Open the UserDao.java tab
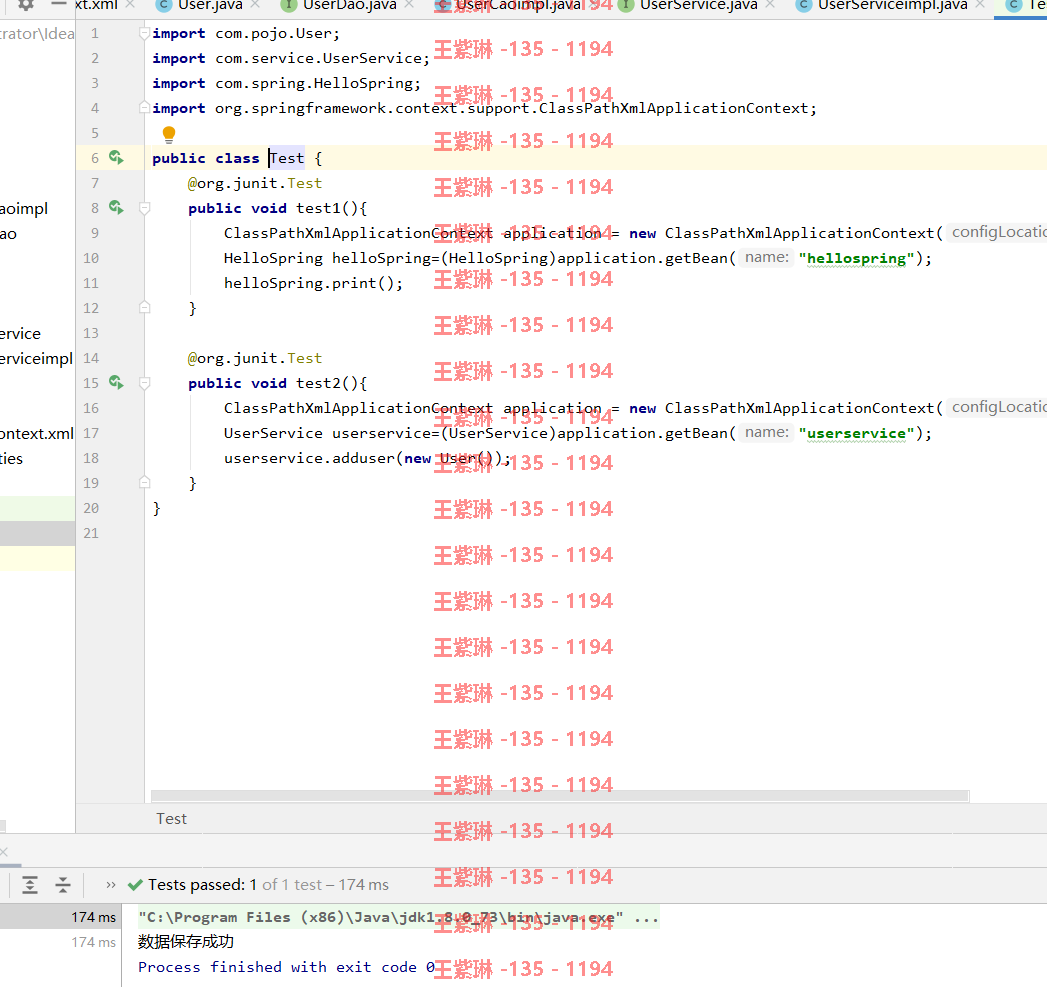The width and height of the screenshot is (1047, 987). pos(349,5)
